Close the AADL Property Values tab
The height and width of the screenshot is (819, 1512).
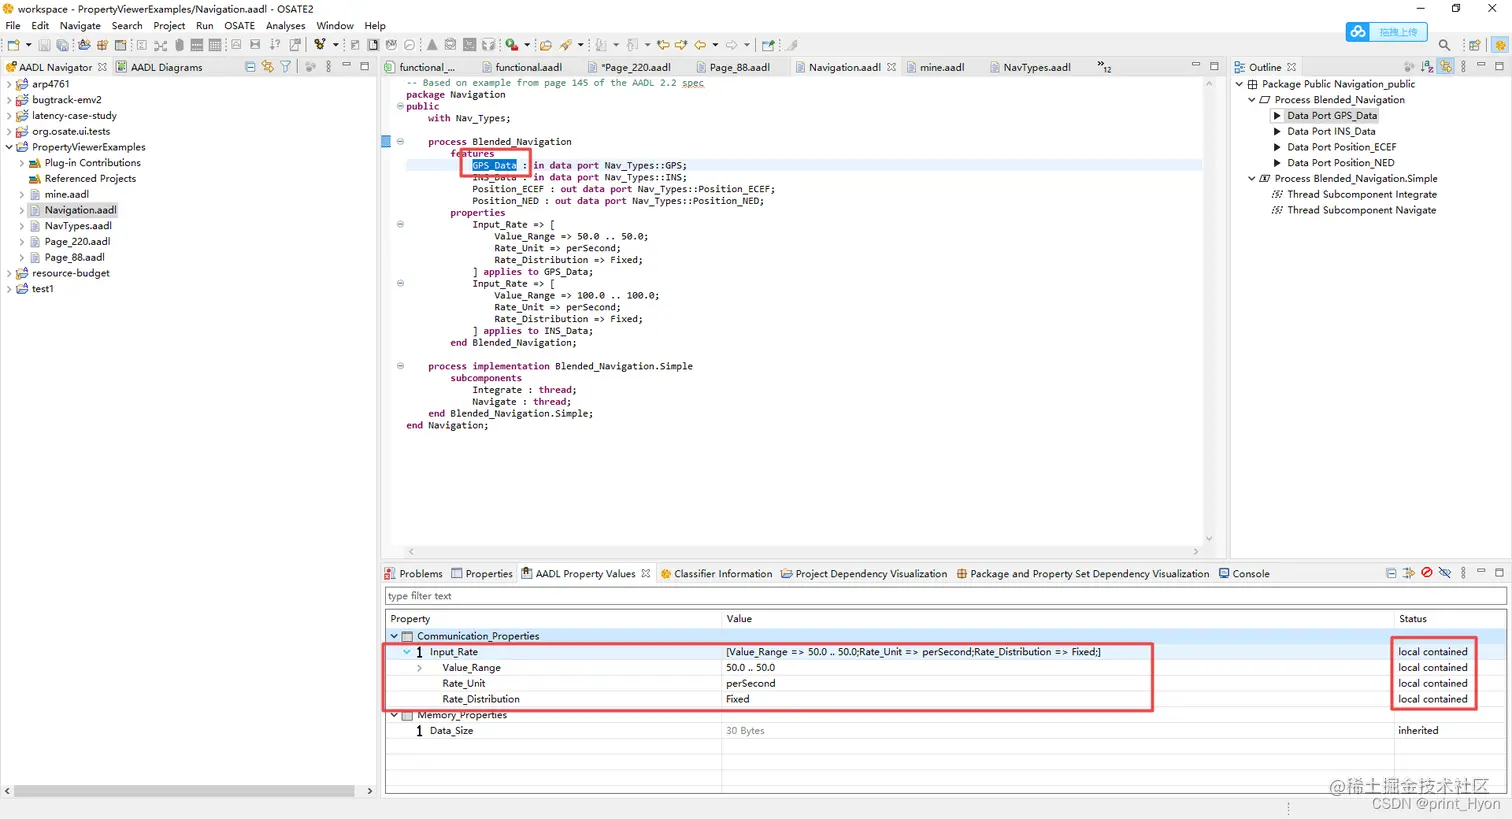click(x=646, y=574)
